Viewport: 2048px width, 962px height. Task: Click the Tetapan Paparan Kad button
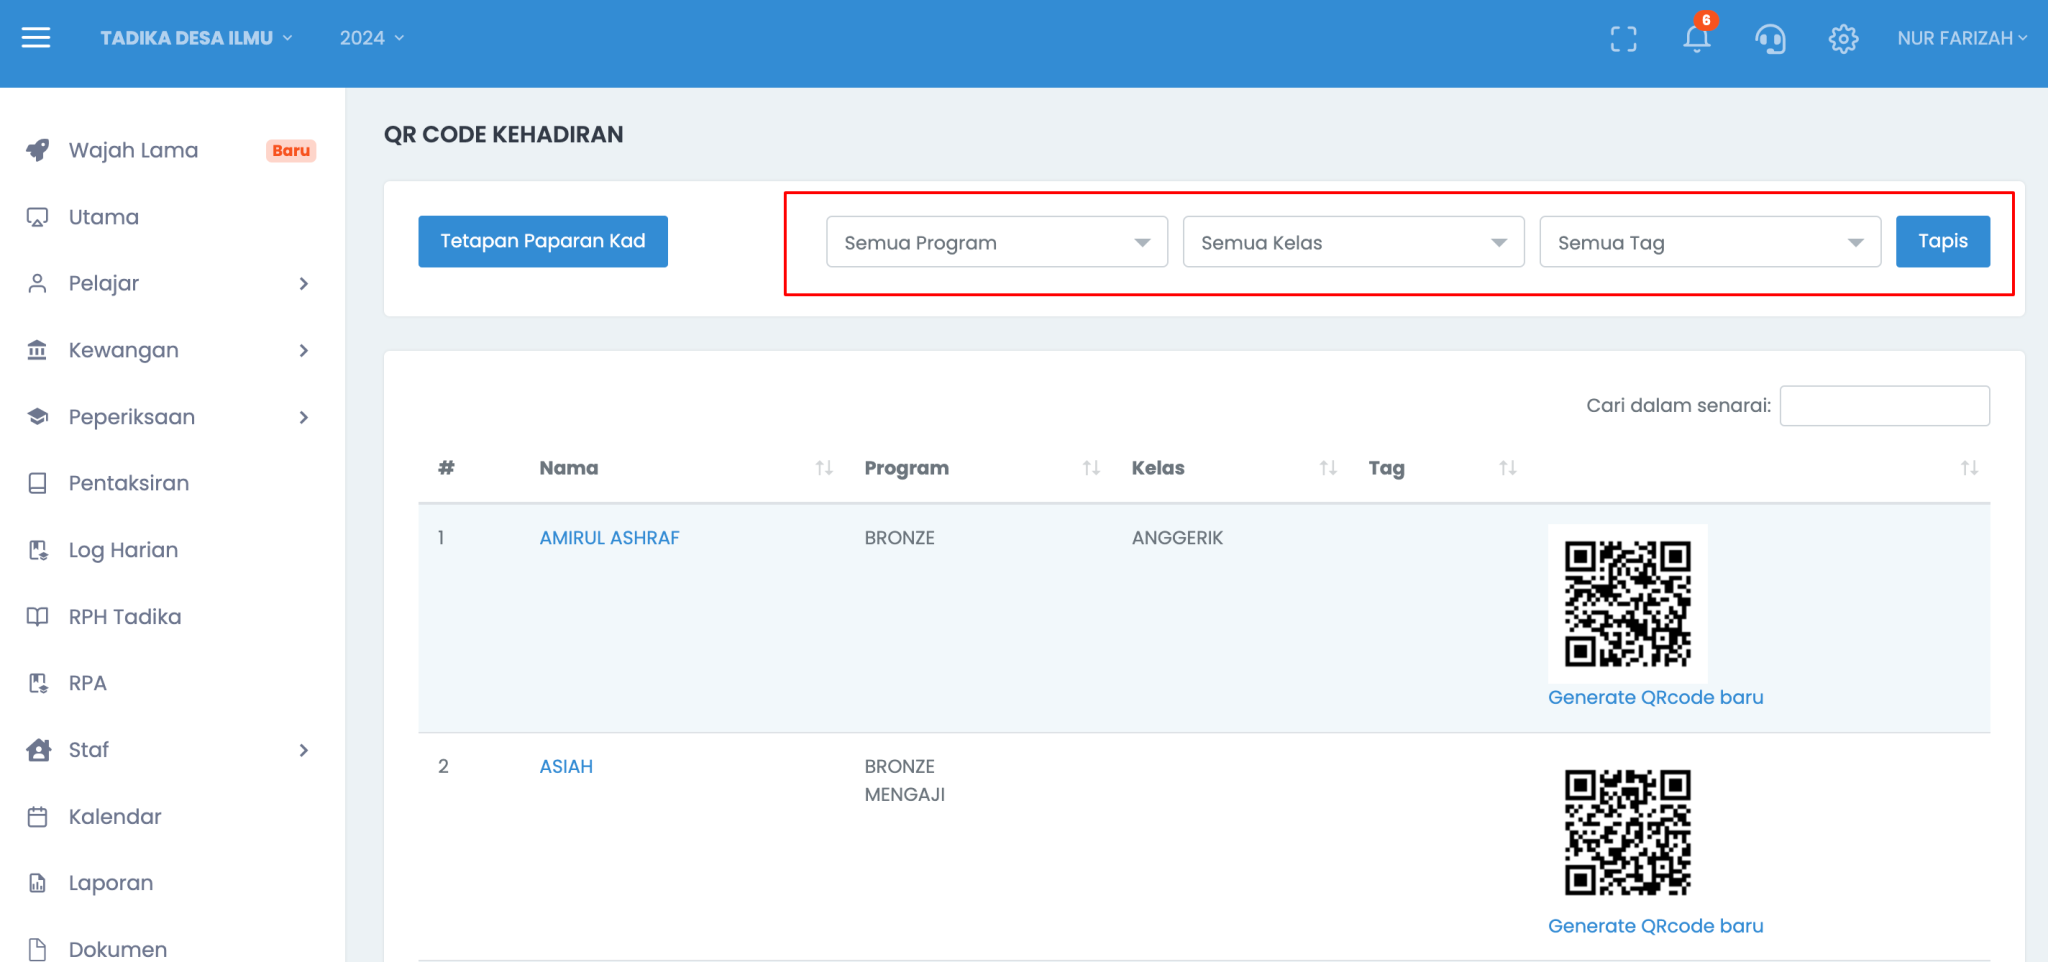543,241
